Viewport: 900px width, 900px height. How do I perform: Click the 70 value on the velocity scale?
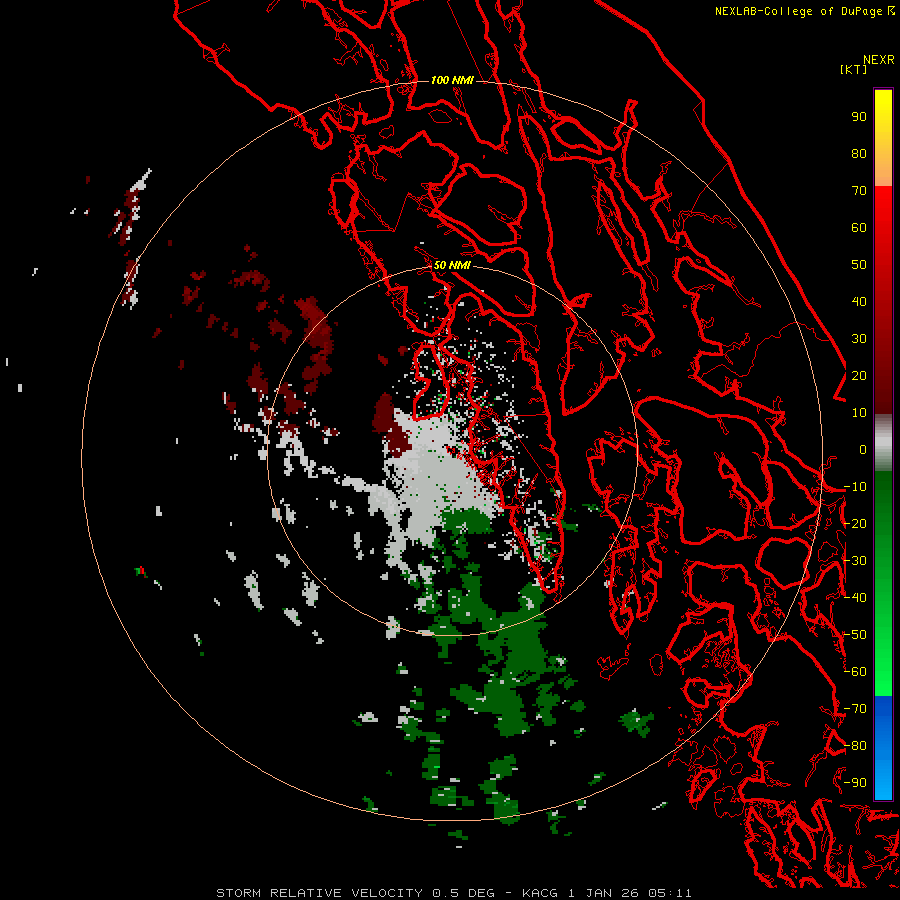[859, 191]
